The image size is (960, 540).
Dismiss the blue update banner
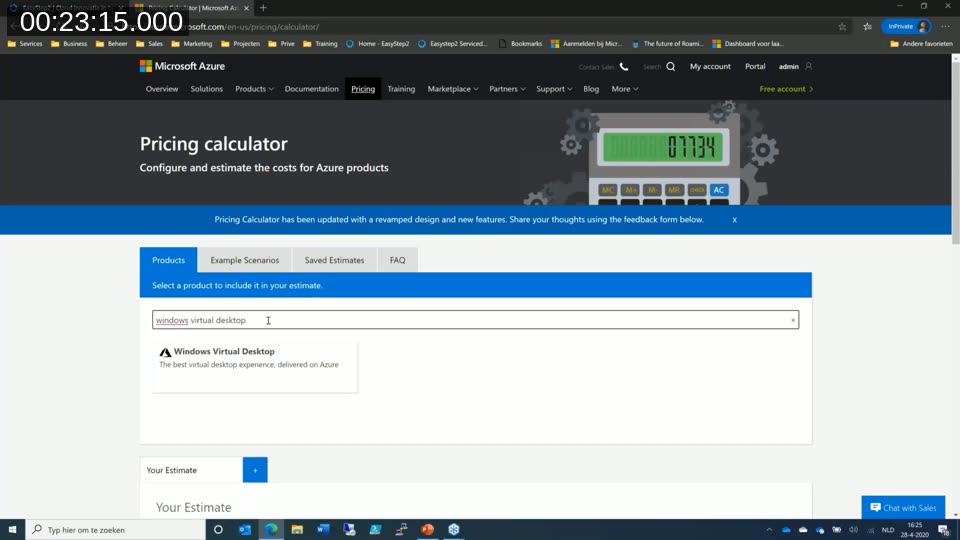tap(735, 220)
